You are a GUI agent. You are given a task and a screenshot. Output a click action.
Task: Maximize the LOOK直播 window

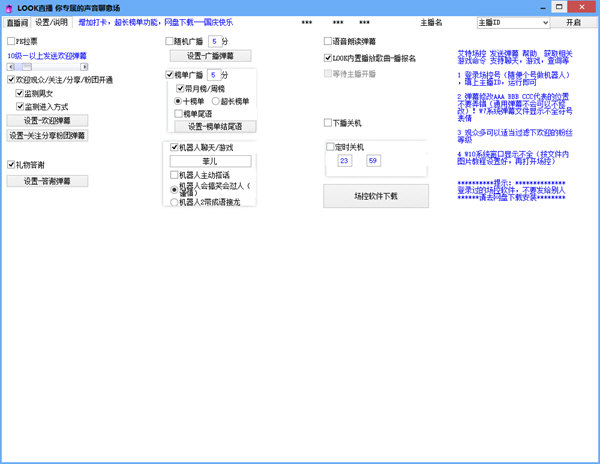(559, 7)
